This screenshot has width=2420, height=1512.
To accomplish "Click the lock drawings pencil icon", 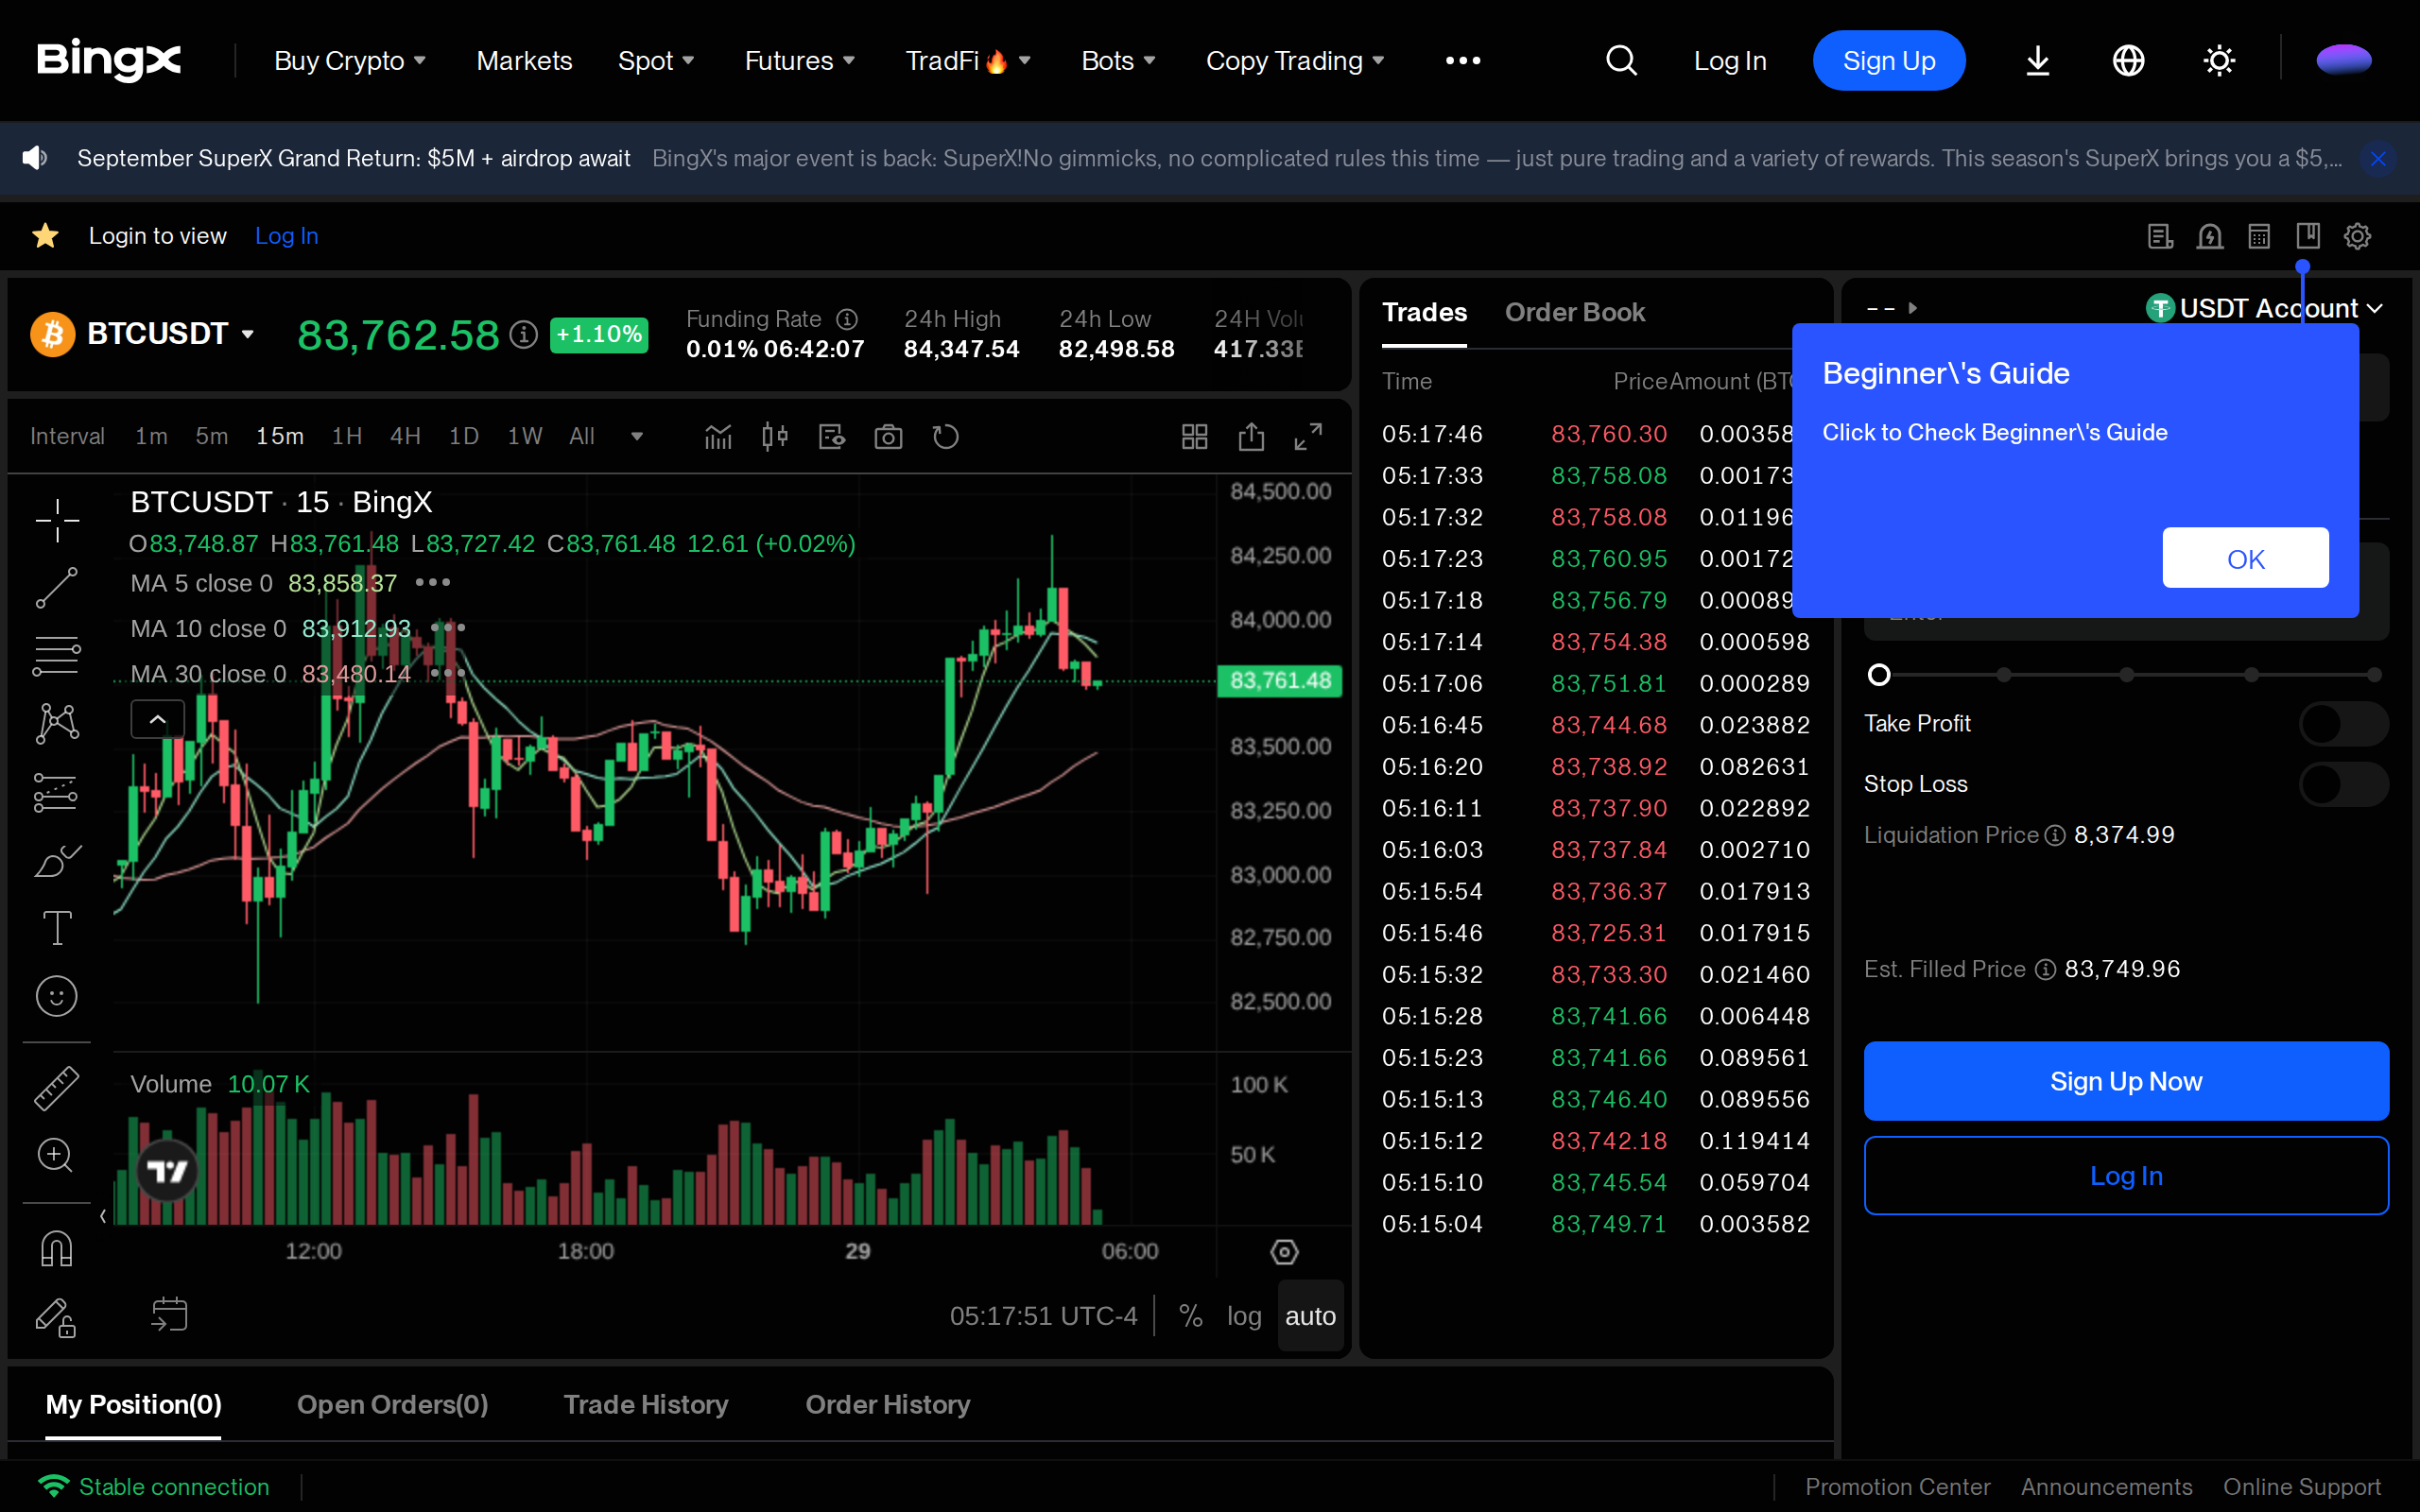I will (x=55, y=1317).
